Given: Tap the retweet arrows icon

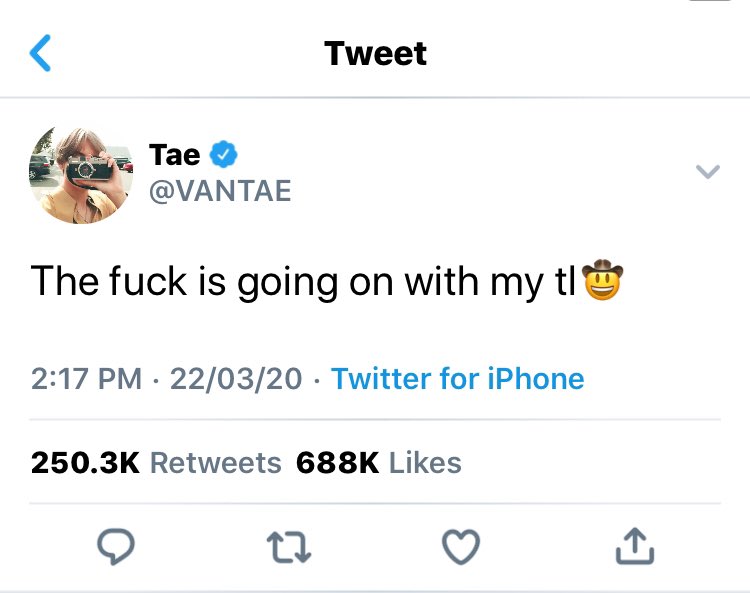Looking at the screenshot, I should click(x=289, y=547).
